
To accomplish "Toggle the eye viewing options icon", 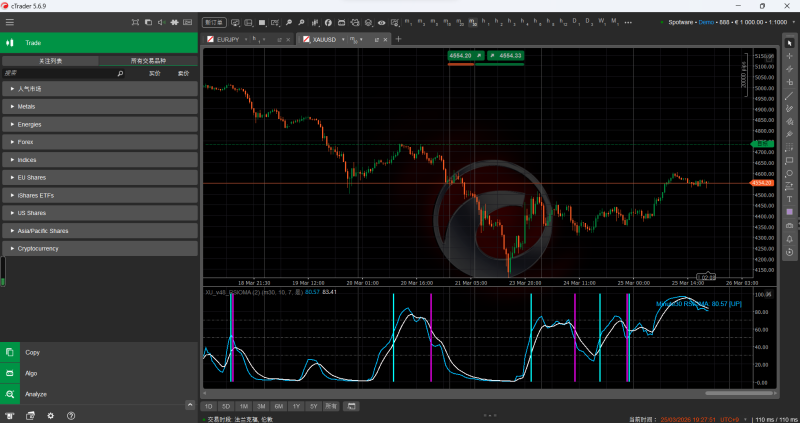I will coord(381,22).
